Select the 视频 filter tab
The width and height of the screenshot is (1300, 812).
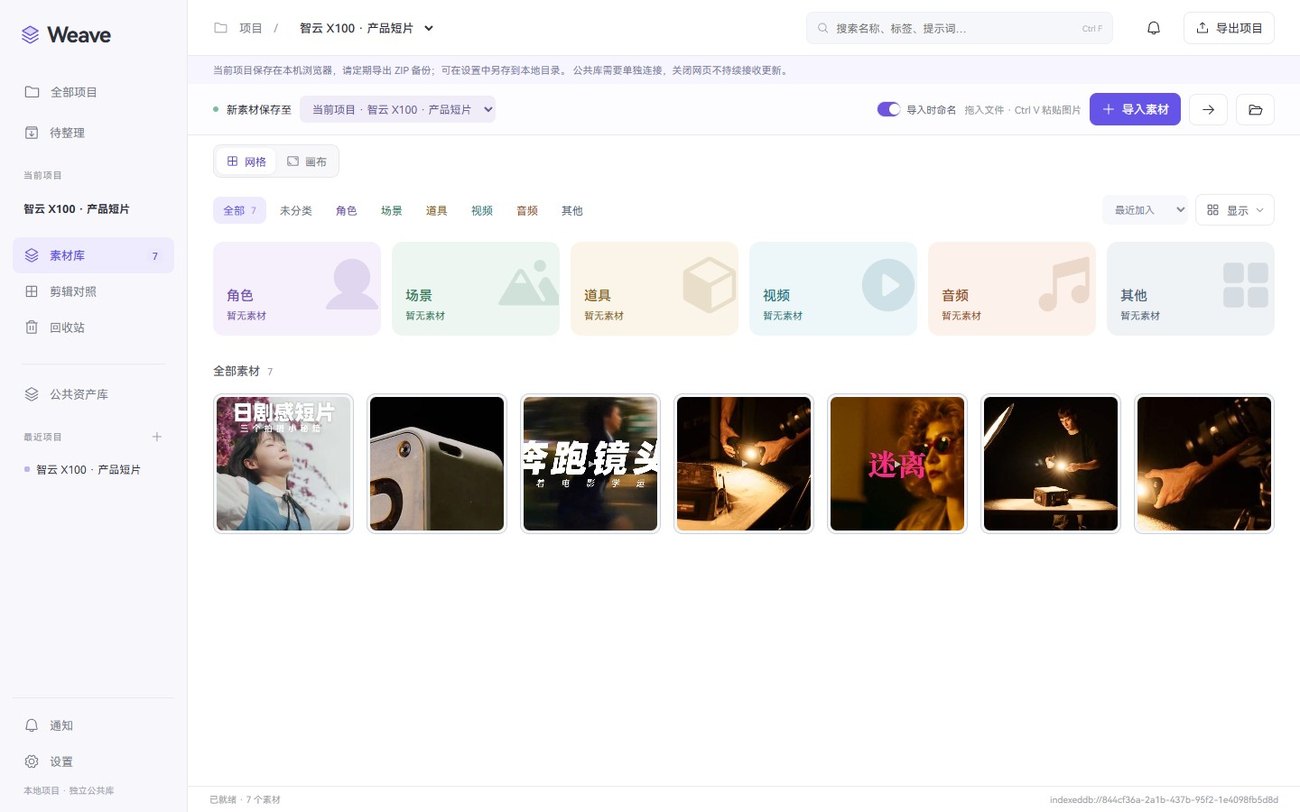pos(482,211)
